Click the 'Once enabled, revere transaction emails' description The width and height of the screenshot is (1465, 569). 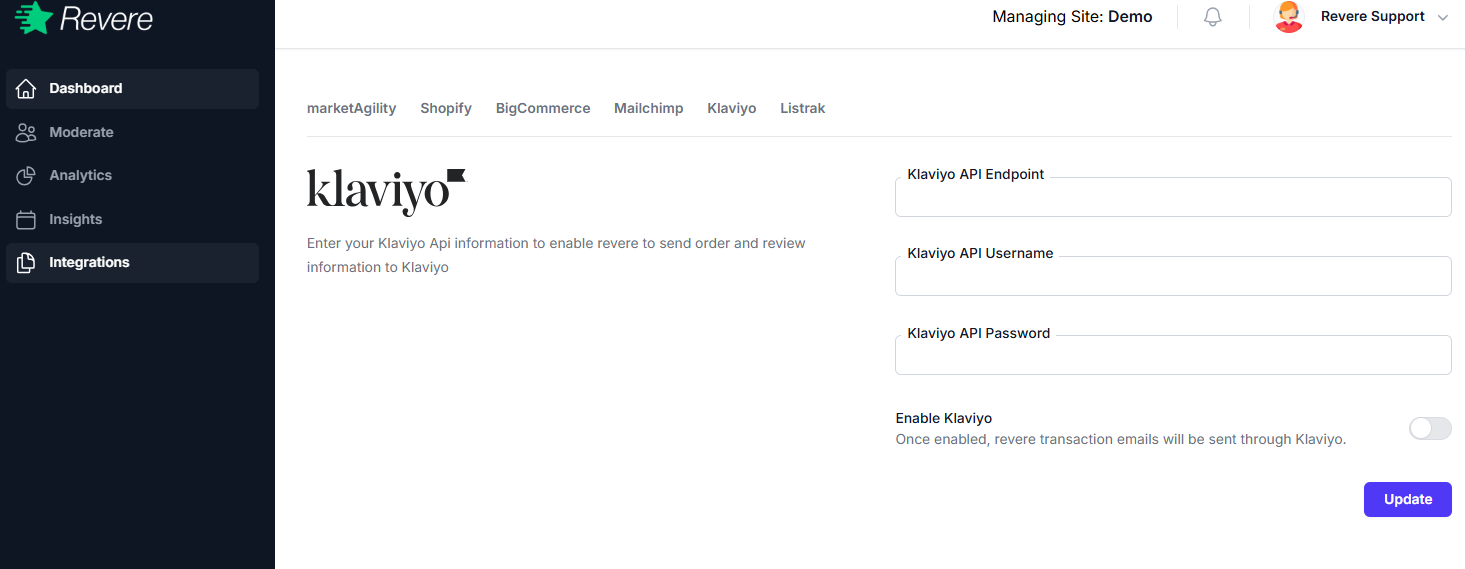coord(1121,439)
